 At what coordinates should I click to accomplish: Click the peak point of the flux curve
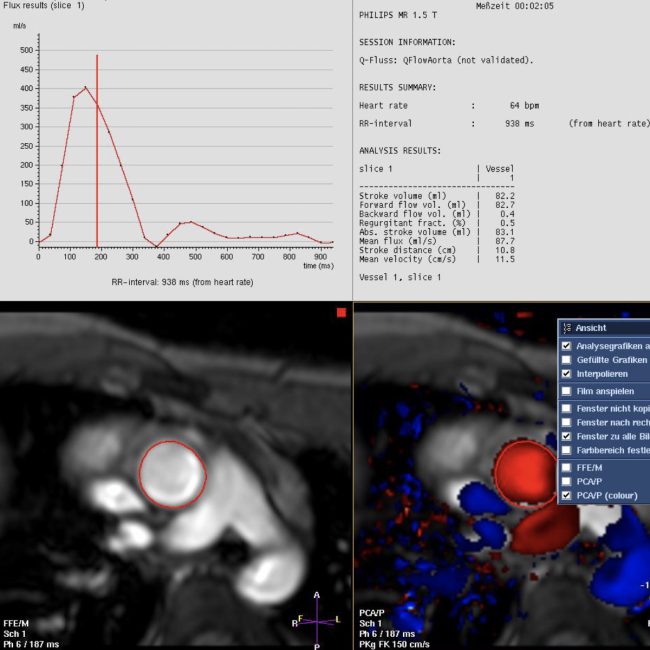point(86,88)
